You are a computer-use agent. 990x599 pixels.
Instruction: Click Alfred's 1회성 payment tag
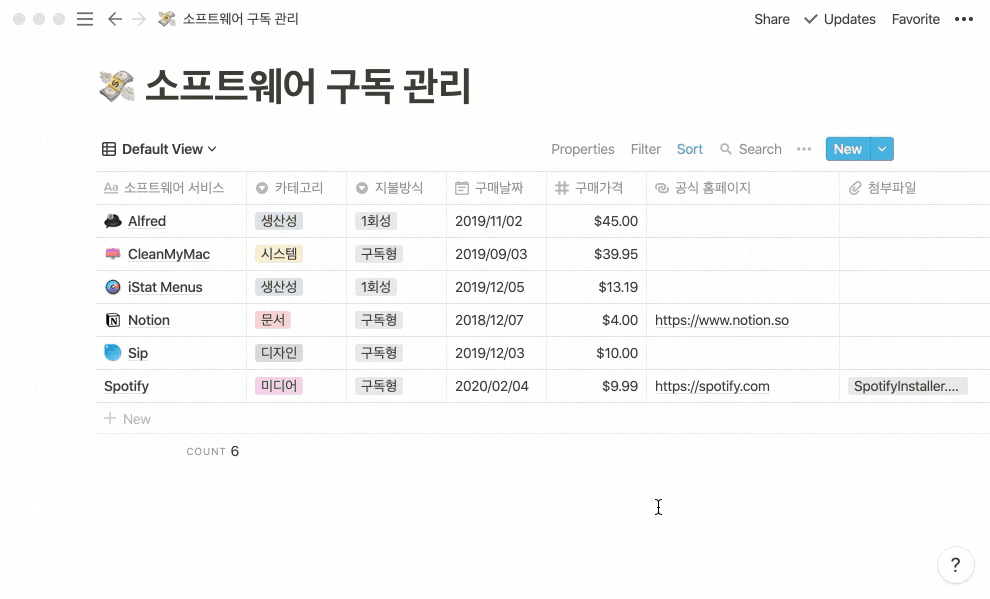coord(376,221)
